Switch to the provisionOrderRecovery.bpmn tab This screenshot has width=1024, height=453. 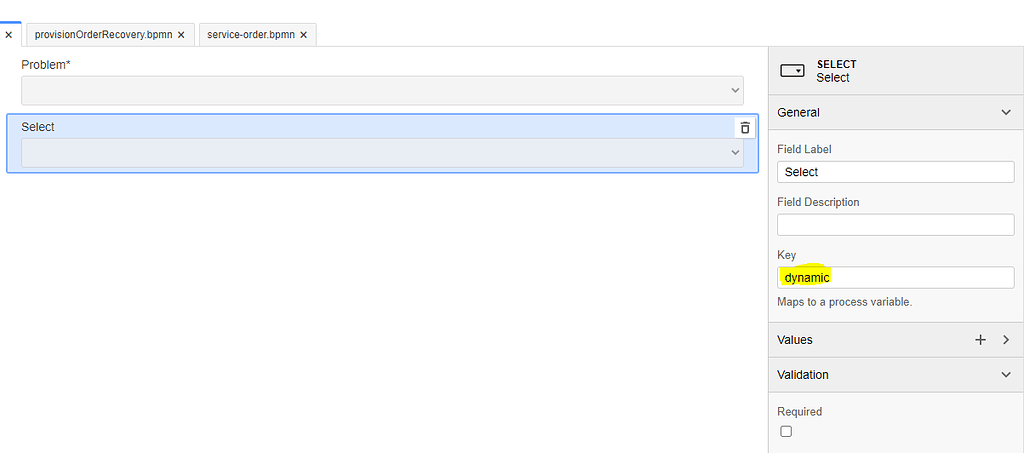coord(103,35)
